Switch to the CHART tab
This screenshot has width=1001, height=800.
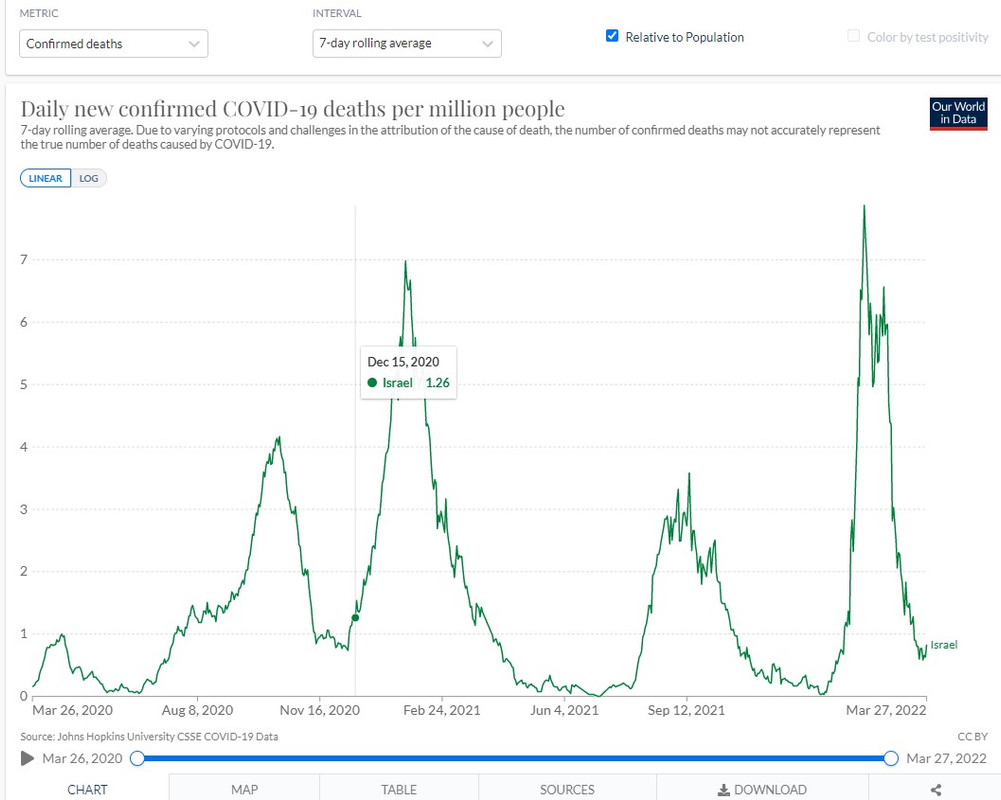click(87, 789)
